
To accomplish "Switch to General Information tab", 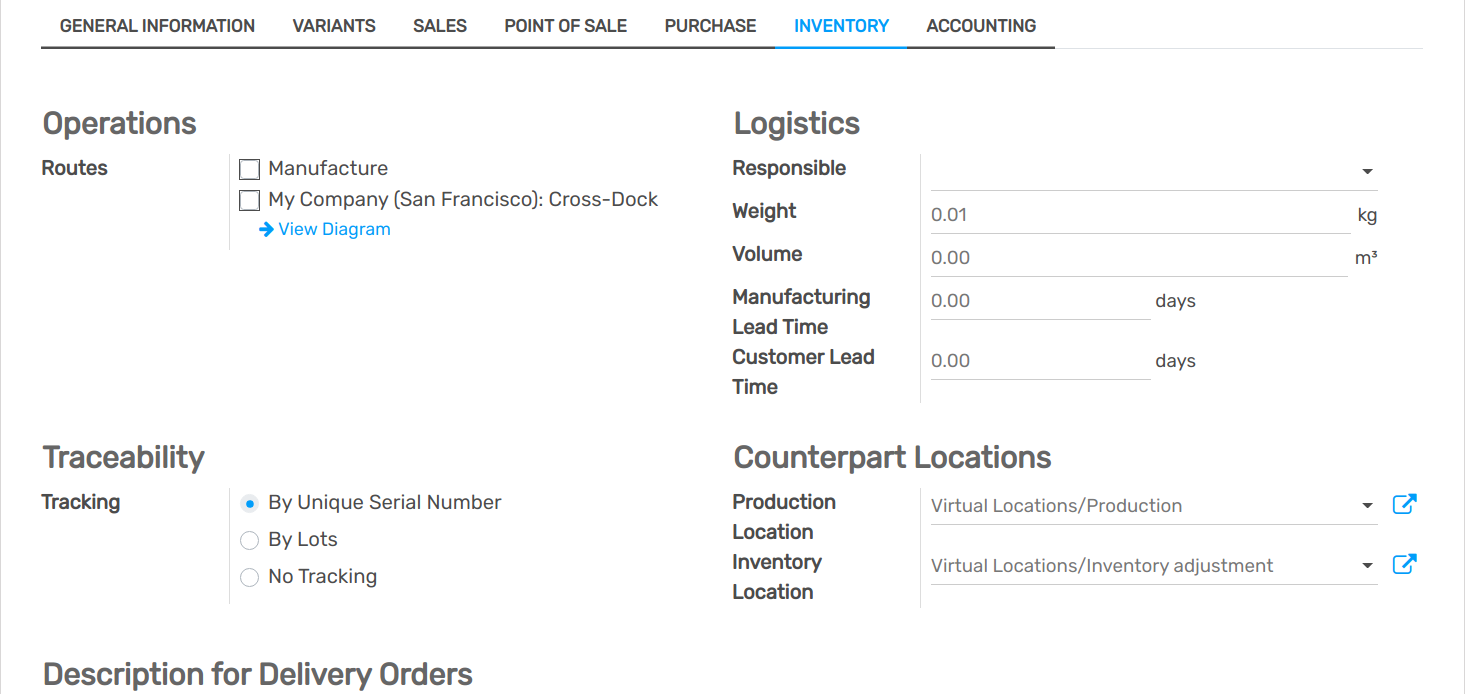I will tap(157, 26).
